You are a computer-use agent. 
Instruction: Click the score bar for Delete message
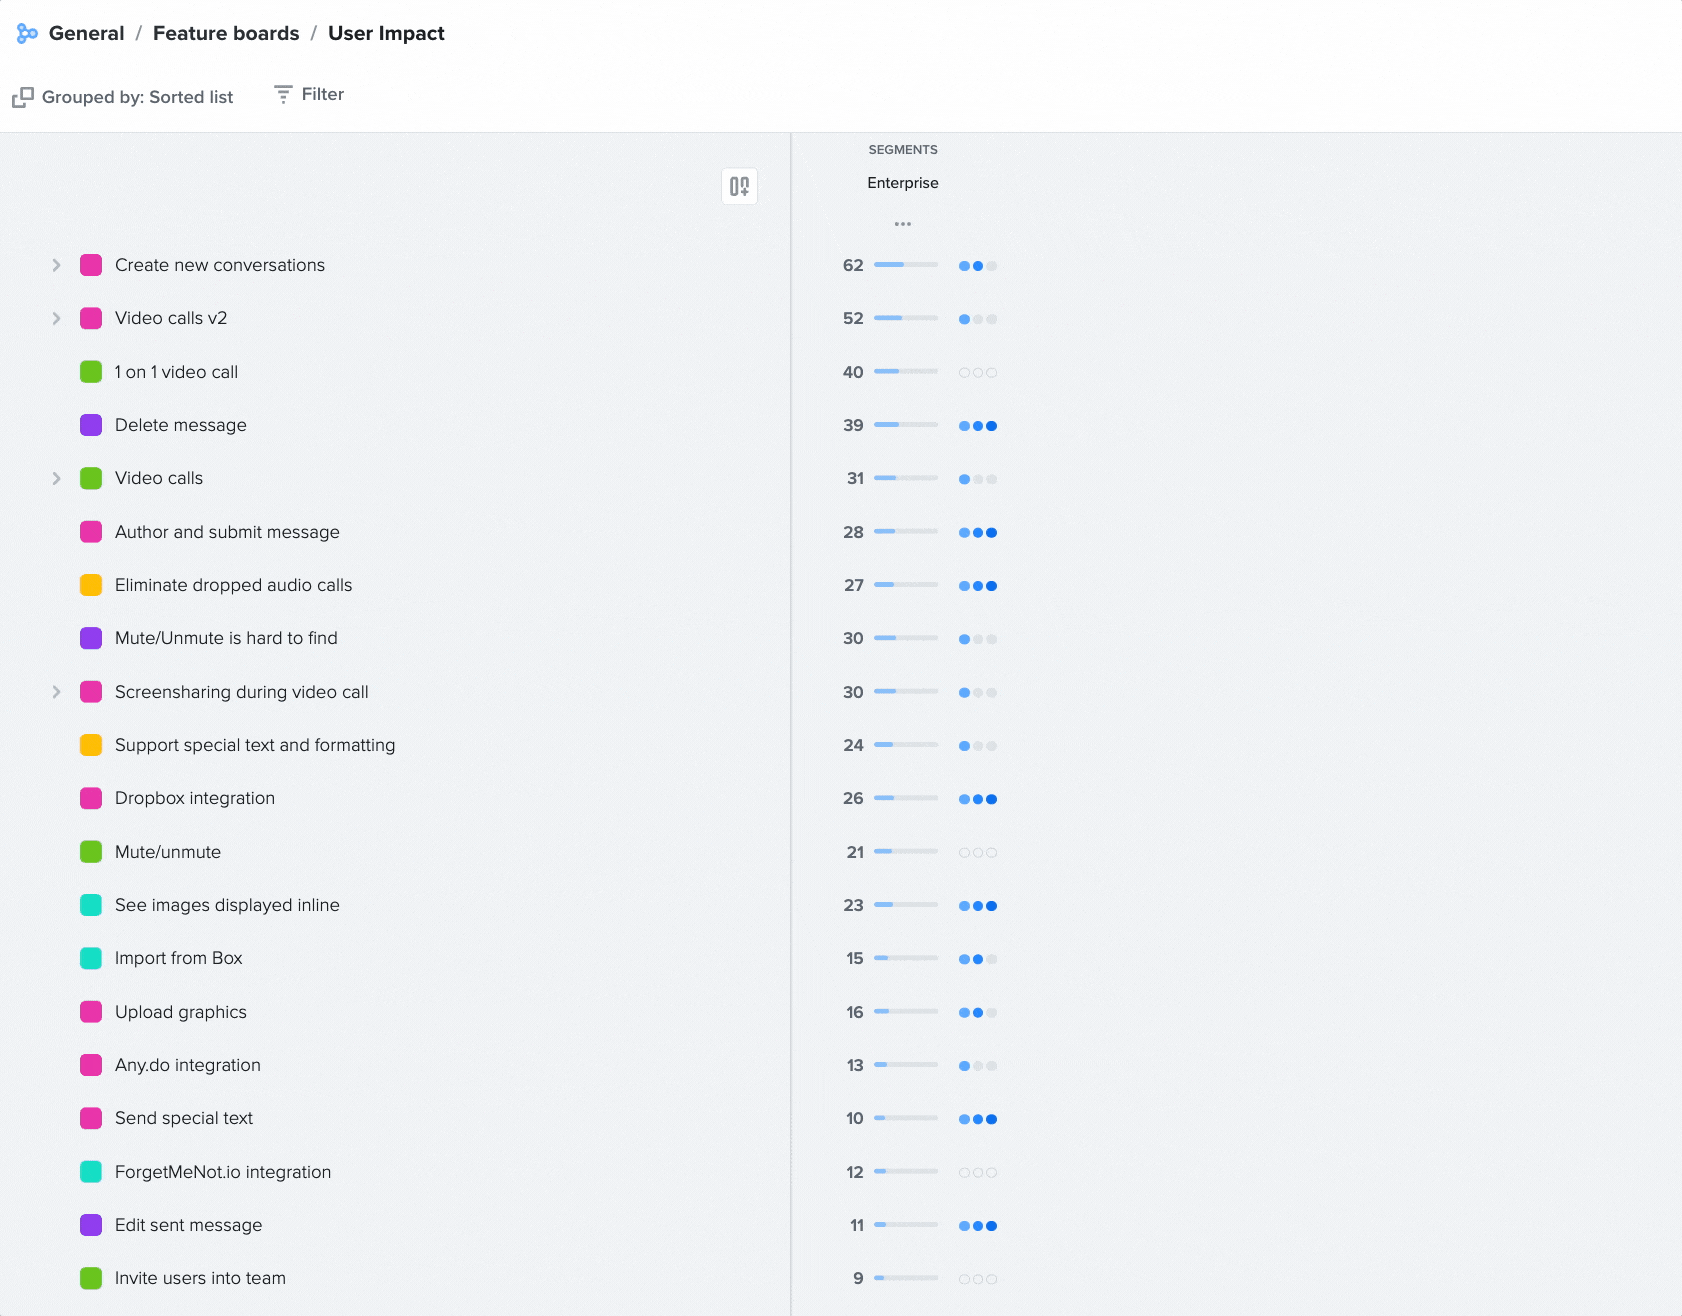[x=906, y=425]
